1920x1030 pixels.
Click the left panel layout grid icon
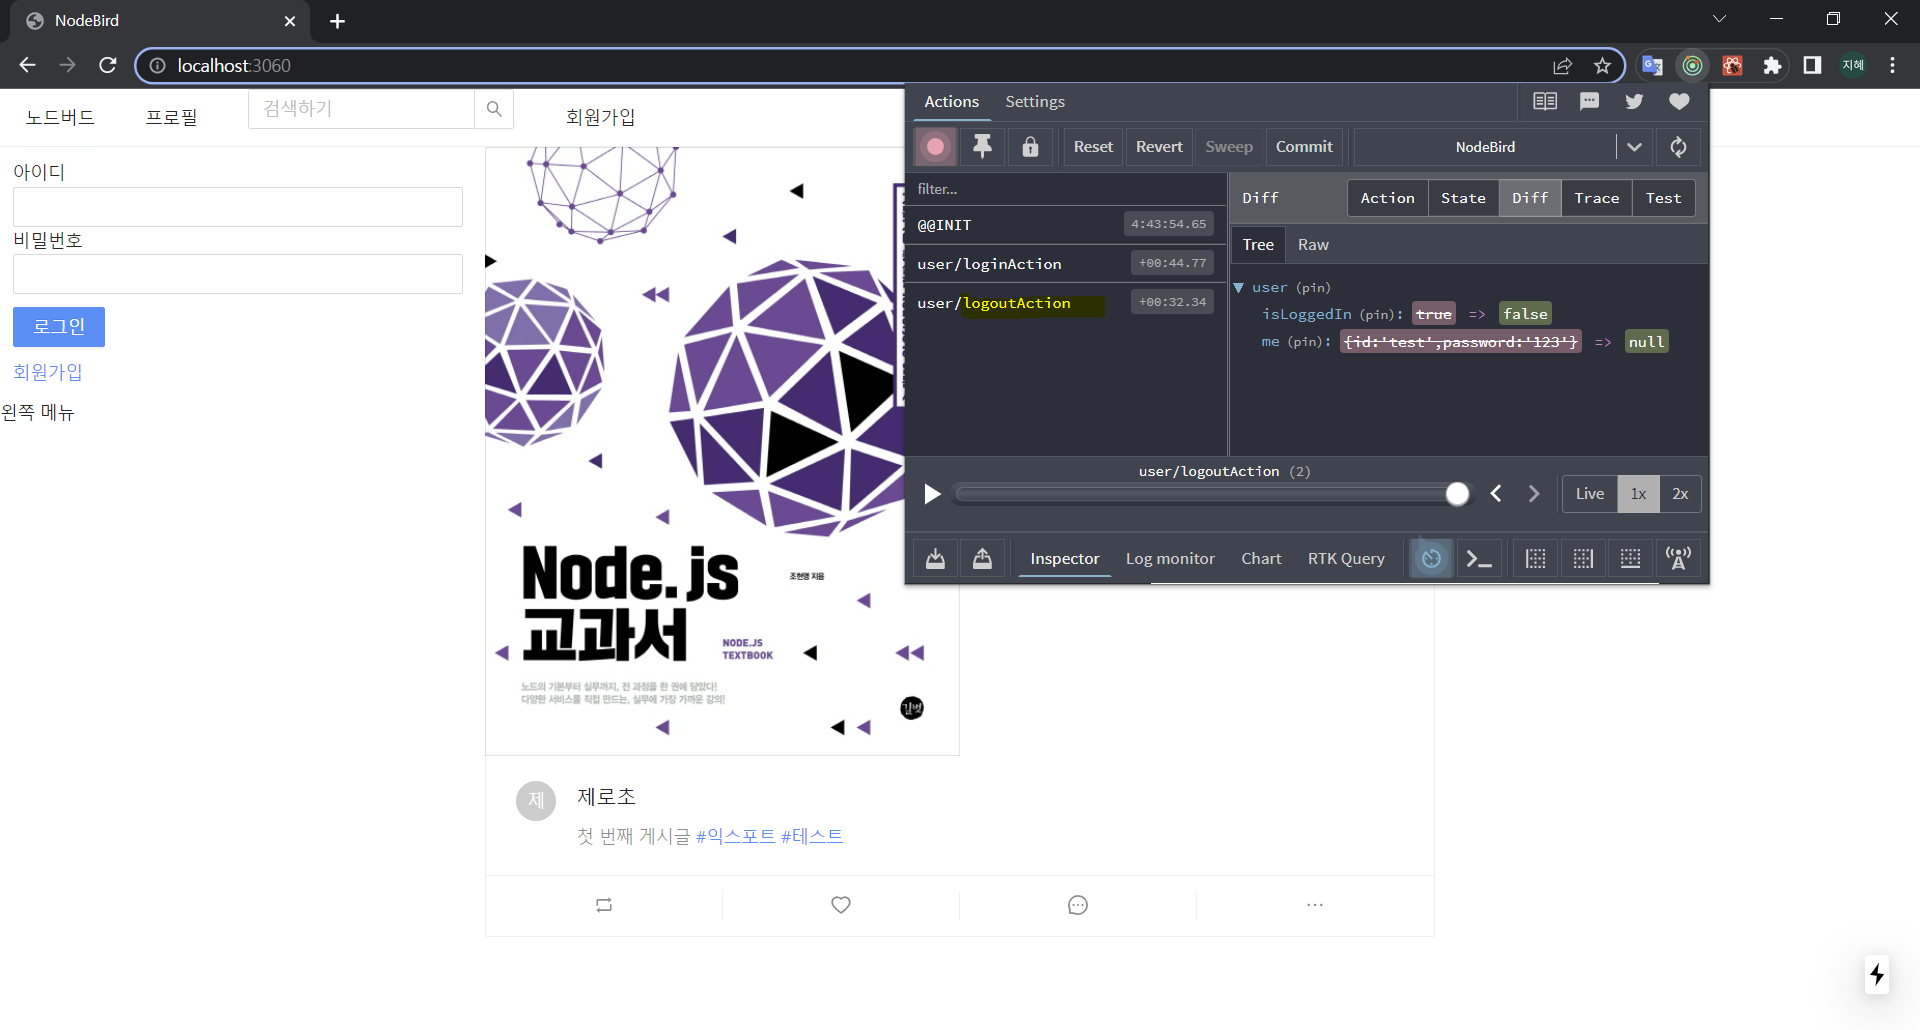(1536, 559)
